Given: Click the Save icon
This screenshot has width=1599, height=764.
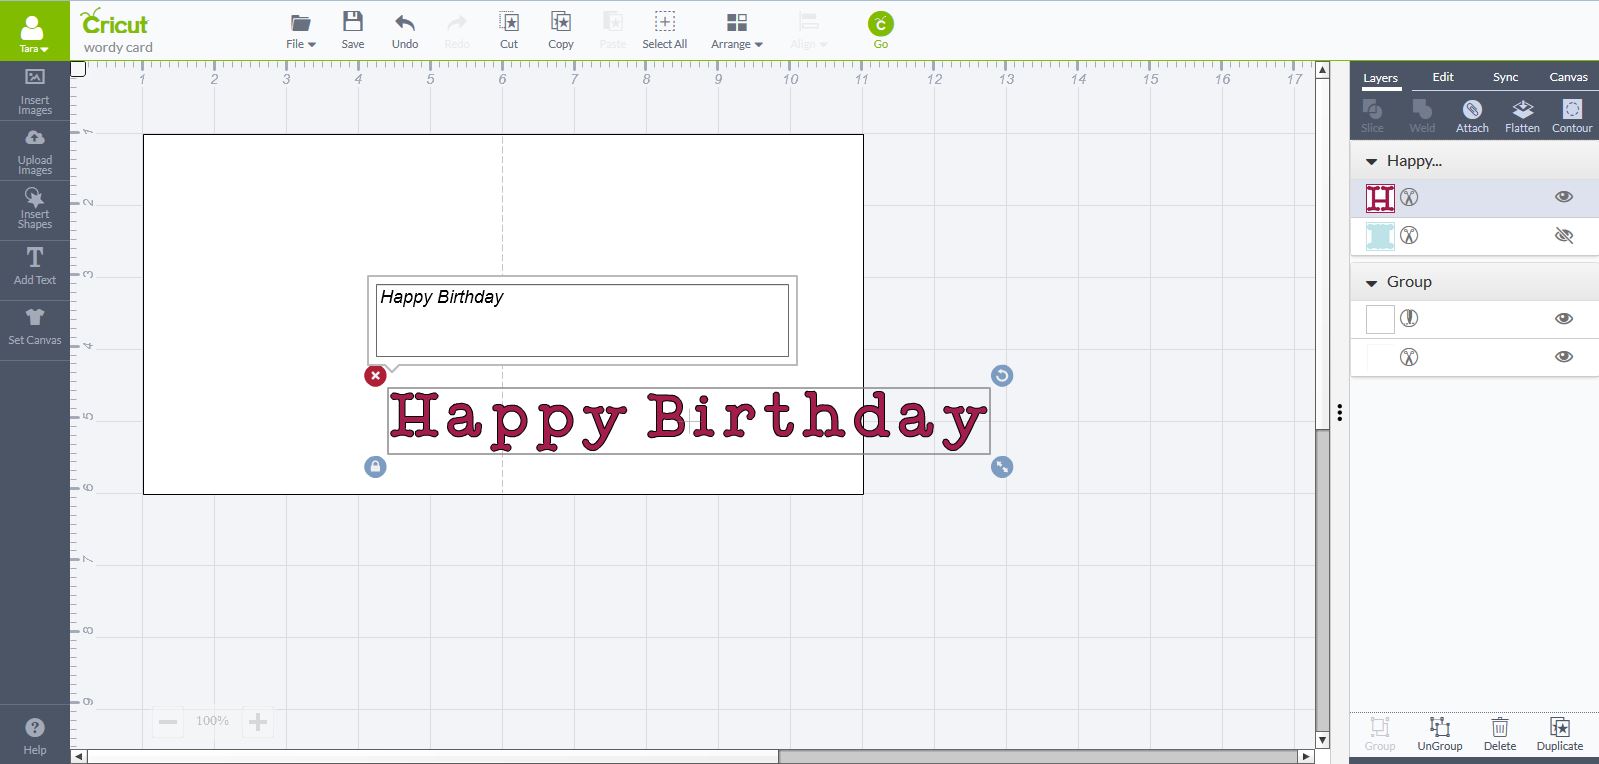Looking at the screenshot, I should [353, 30].
